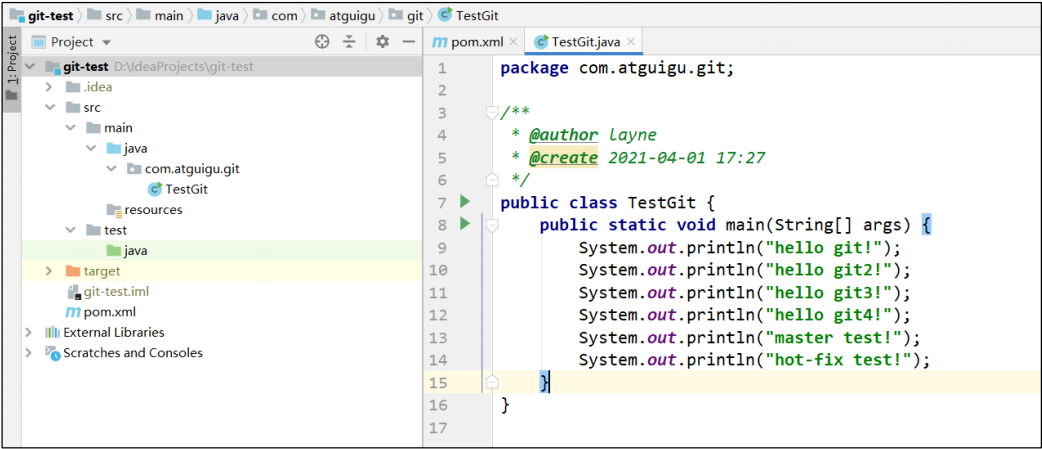The width and height of the screenshot is (1042, 449).
Task: Run main method from gutter arrow
Action: 464,224
